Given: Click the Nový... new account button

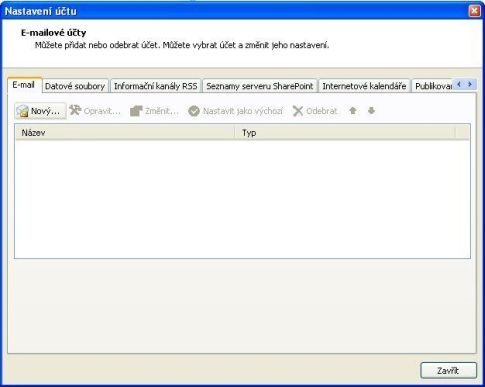Looking at the screenshot, I should point(40,111).
